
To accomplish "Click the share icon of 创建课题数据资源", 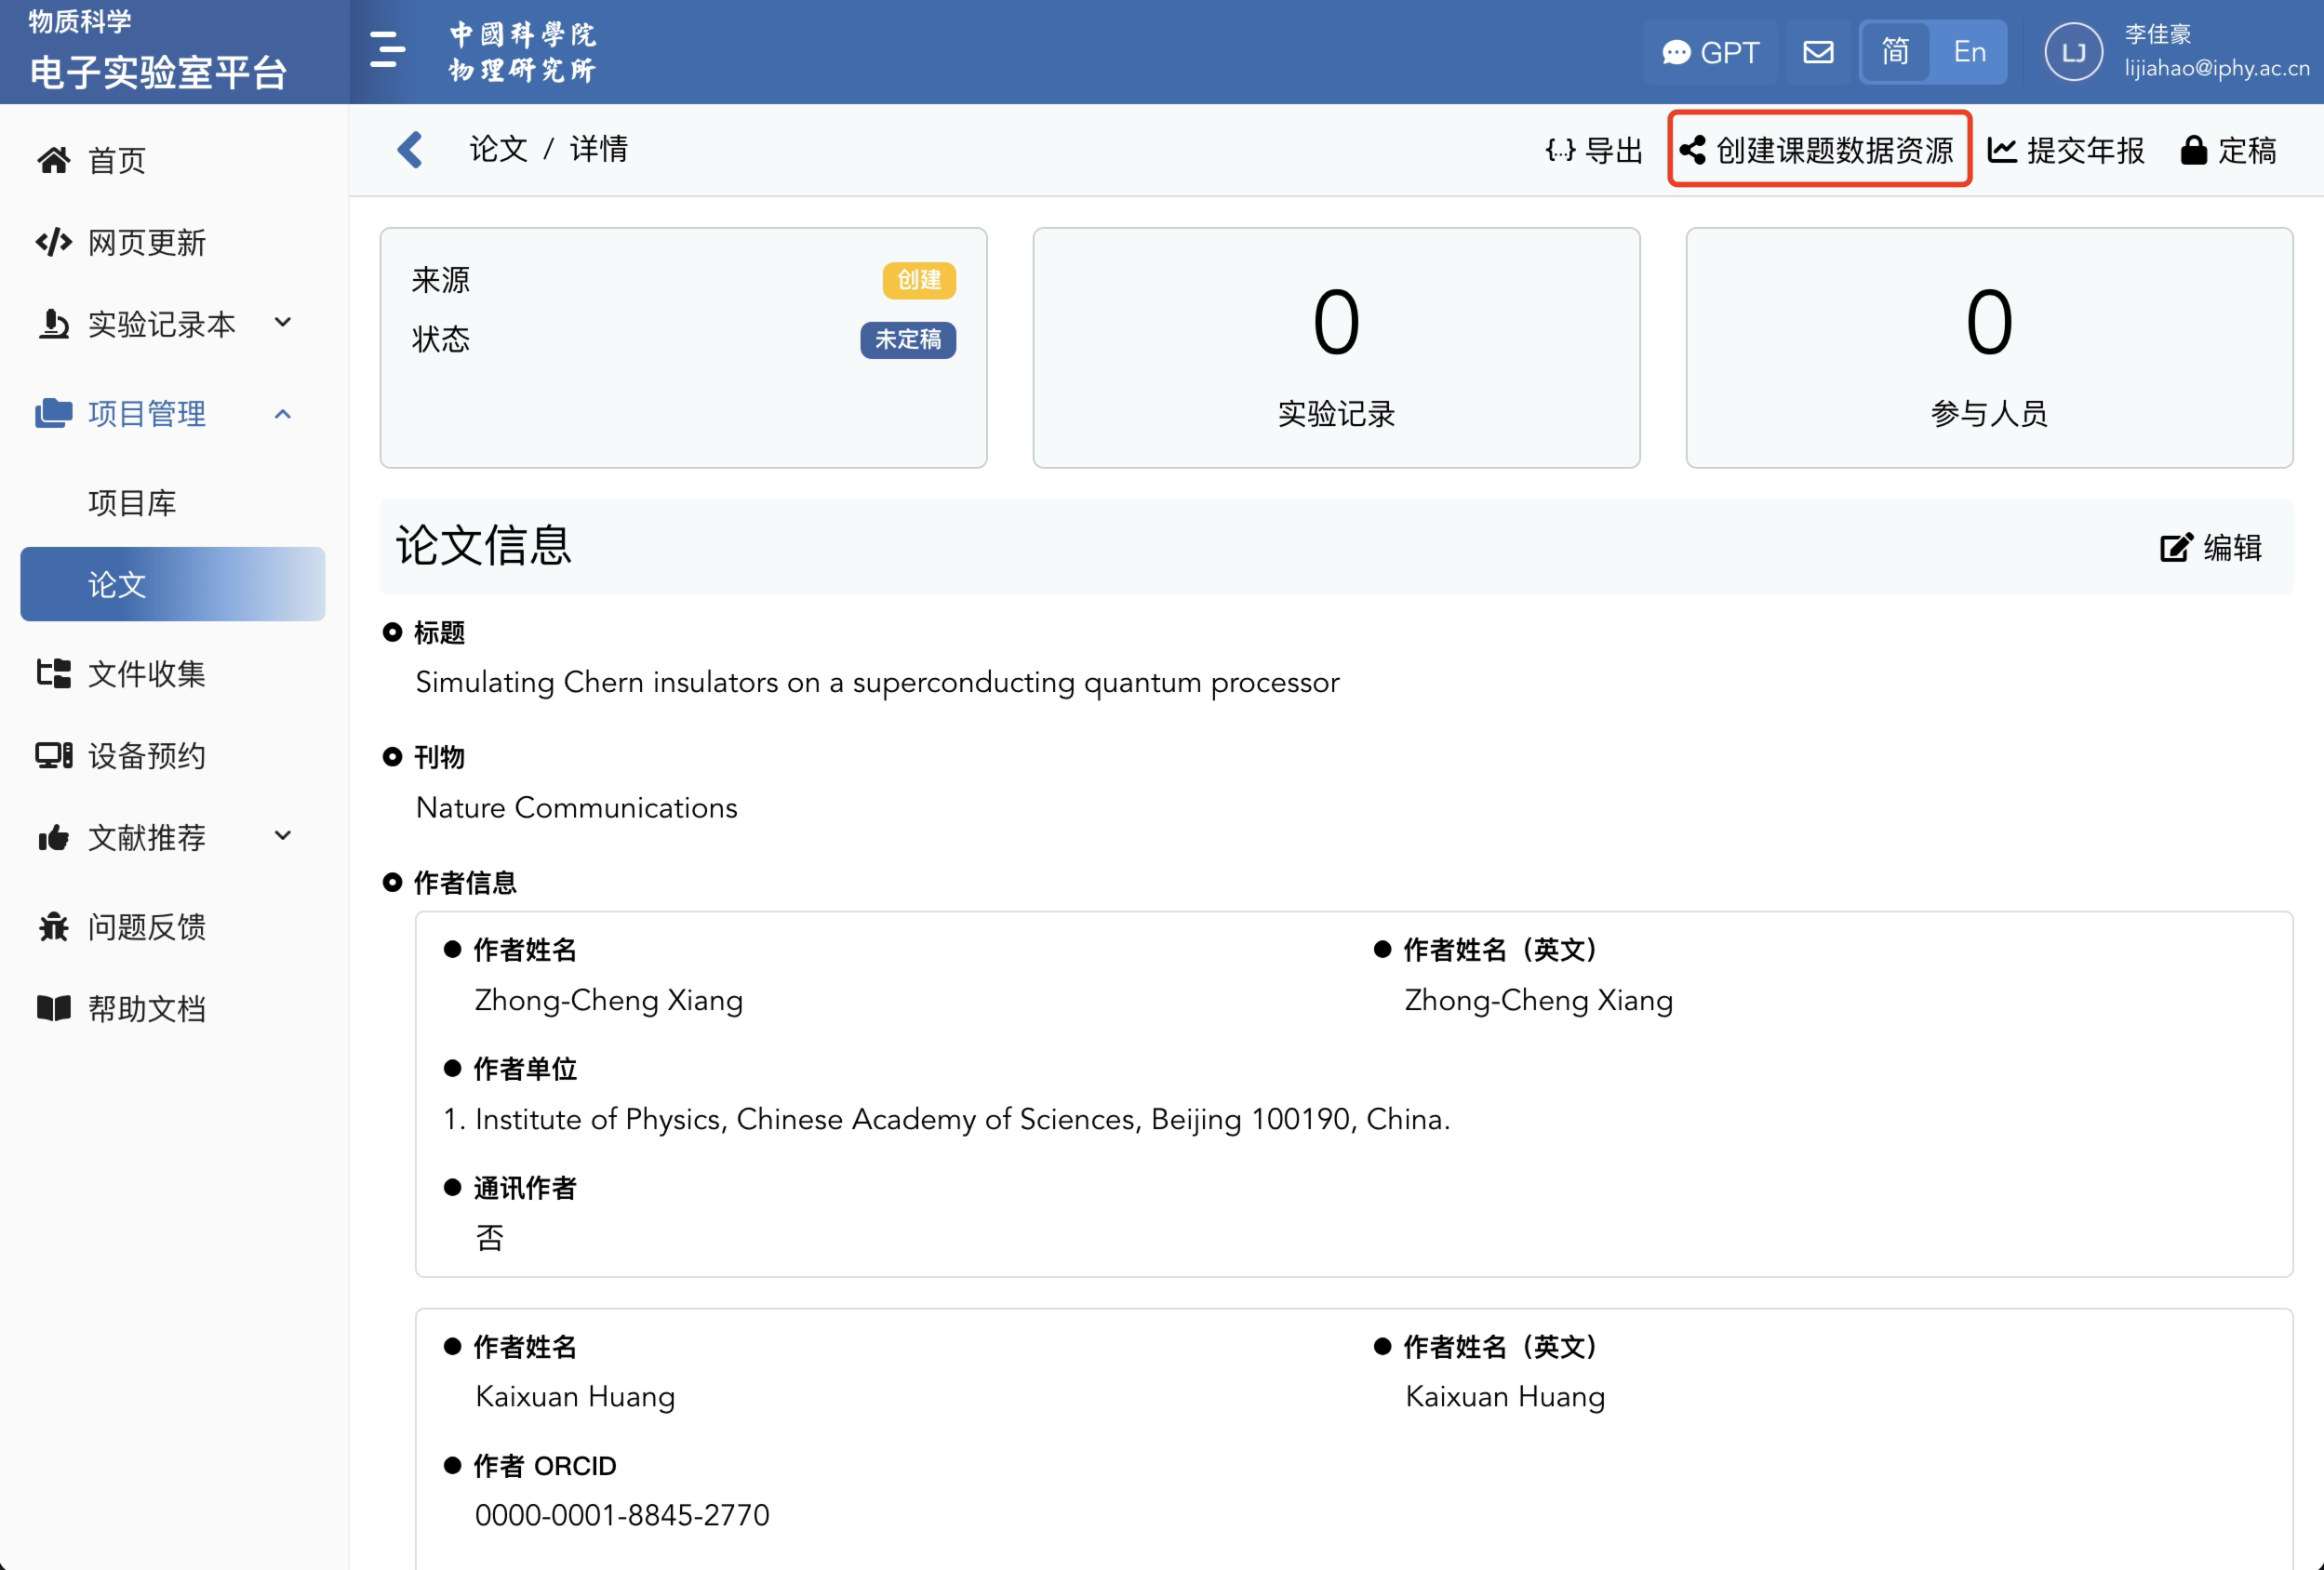I will click(1692, 151).
